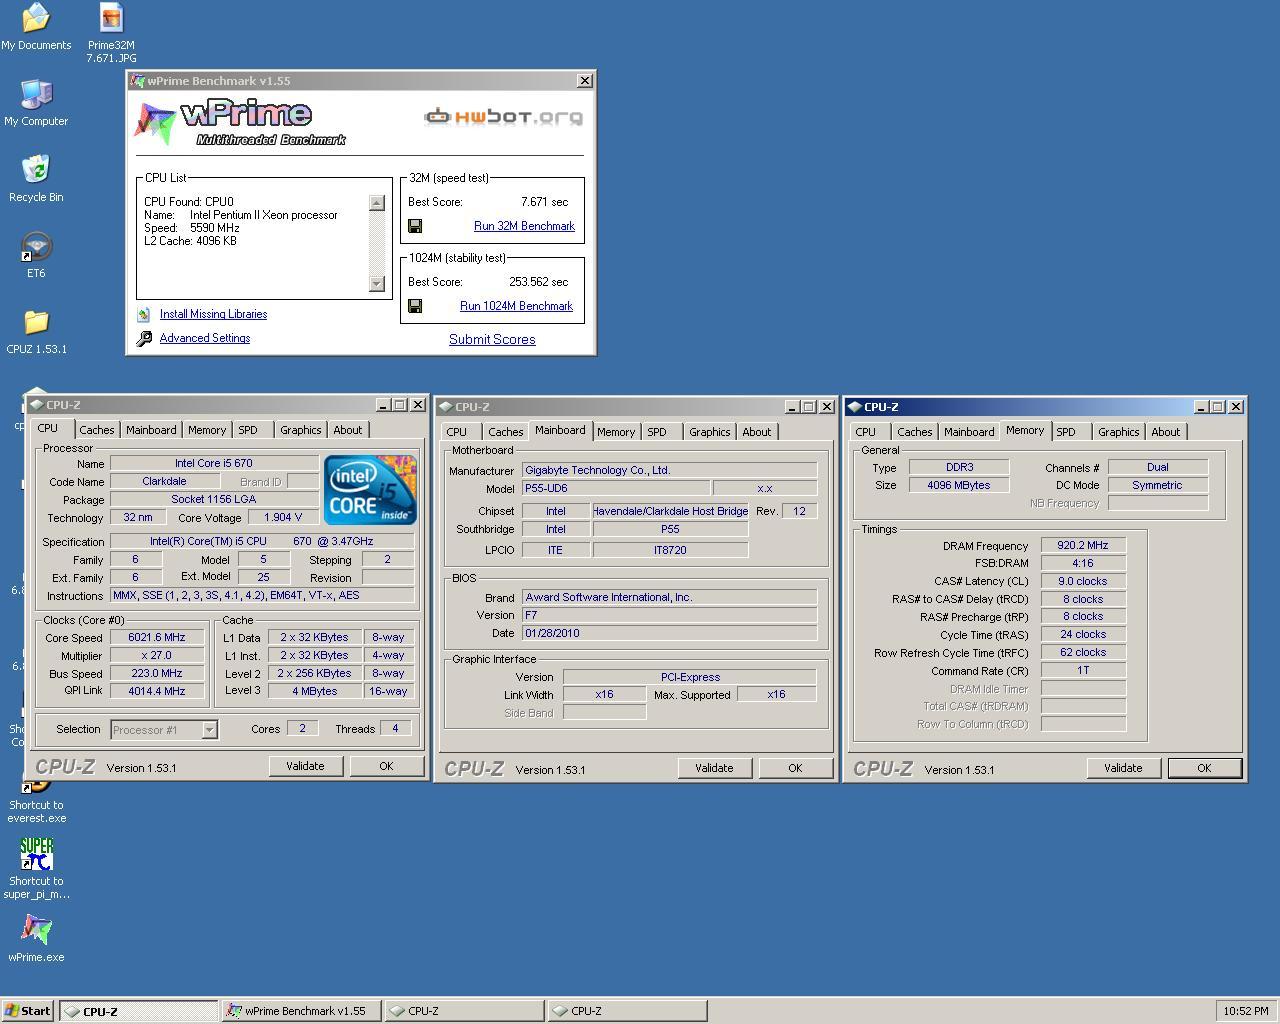Run the 32M Benchmark

click(x=524, y=226)
